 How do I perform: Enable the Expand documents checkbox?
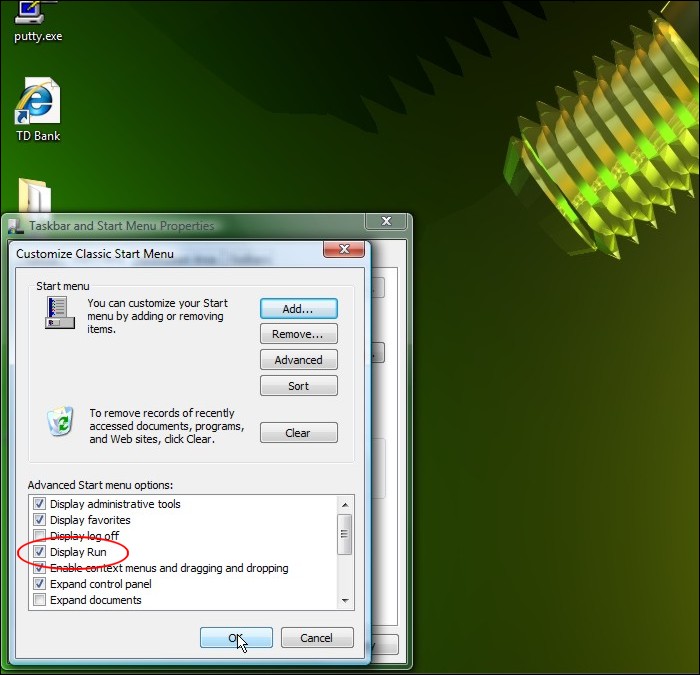[x=40, y=600]
